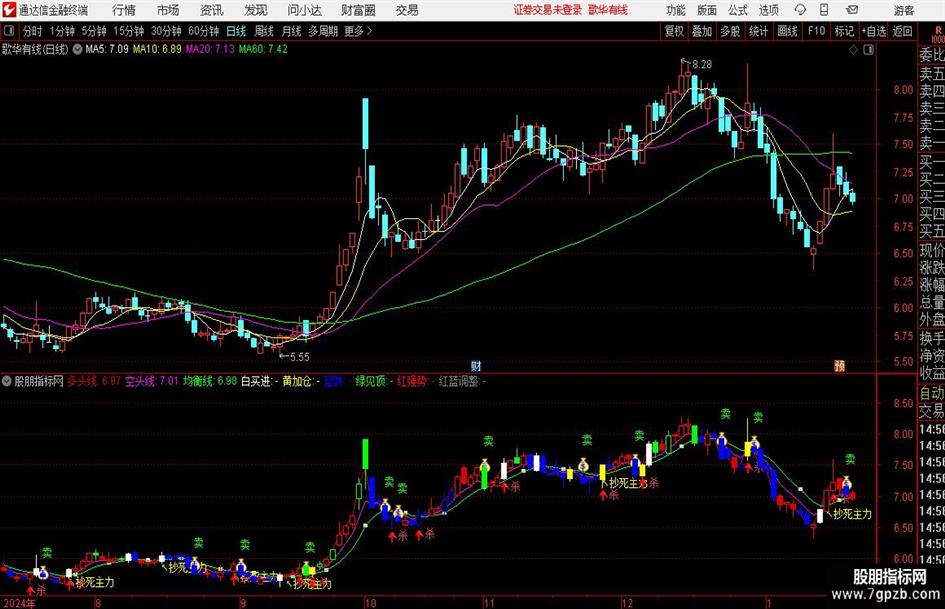The image size is (945, 609).
Task: Switch to 分时 chart period
Action: click(x=33, y=31)
